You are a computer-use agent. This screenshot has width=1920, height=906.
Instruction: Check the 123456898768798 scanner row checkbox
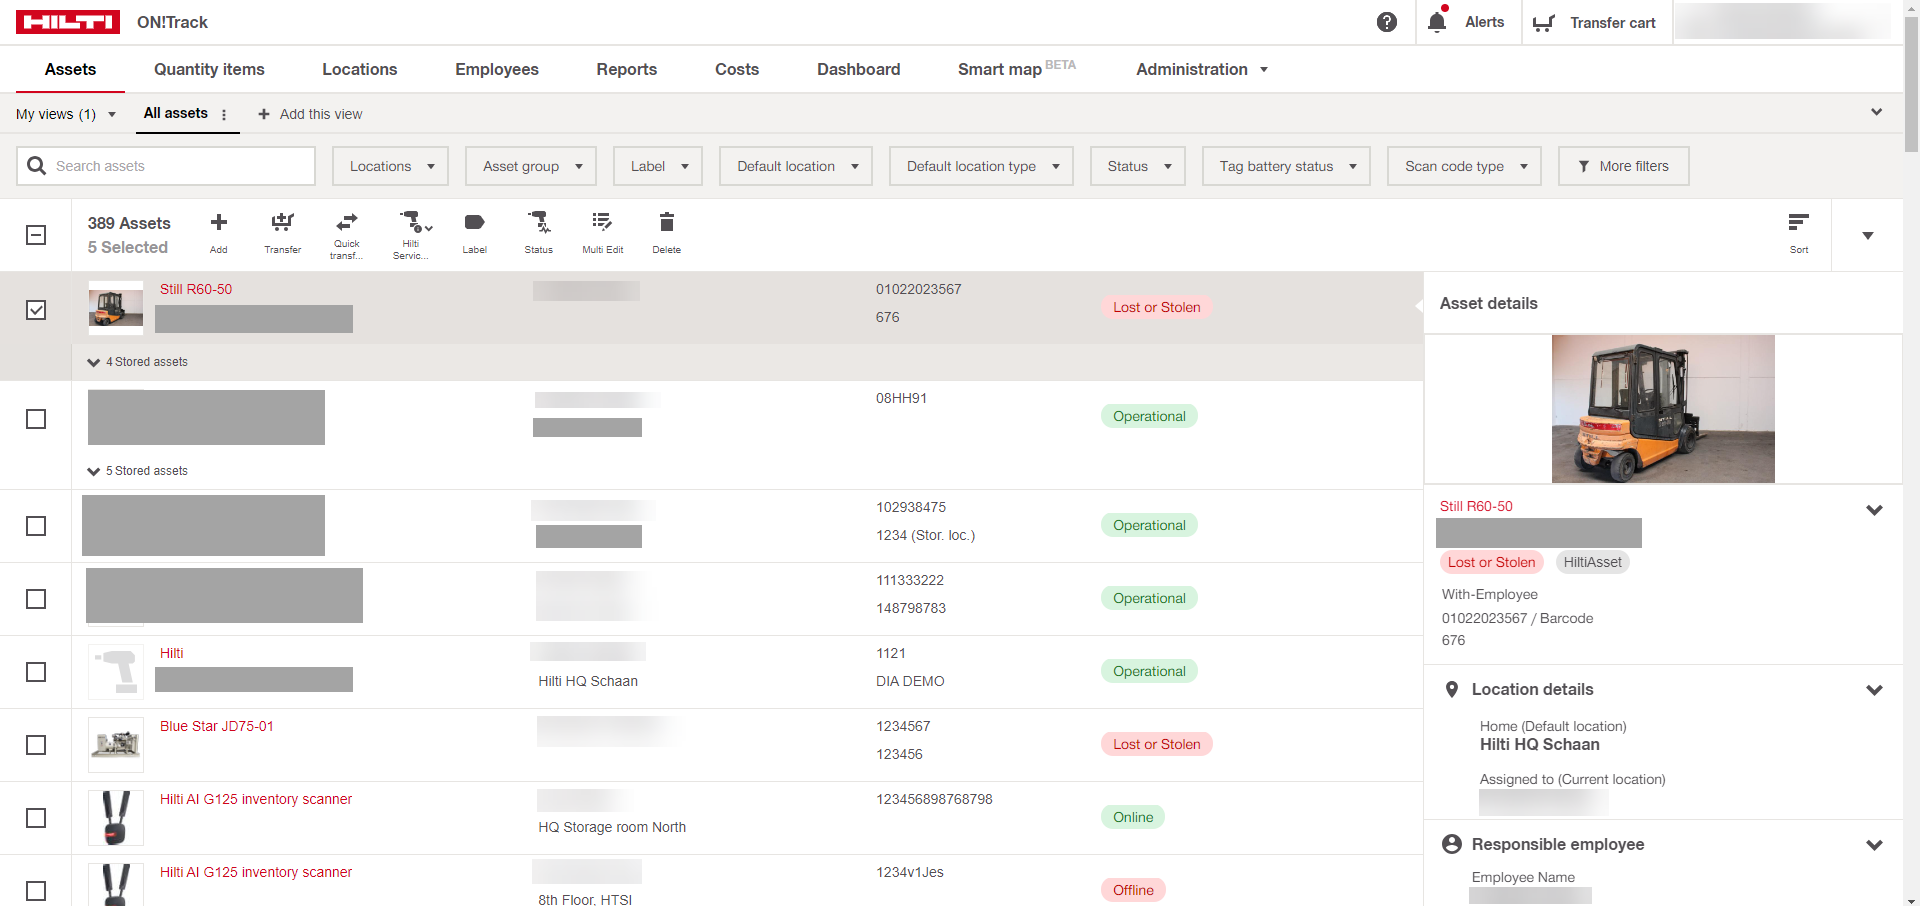[36, 818]
